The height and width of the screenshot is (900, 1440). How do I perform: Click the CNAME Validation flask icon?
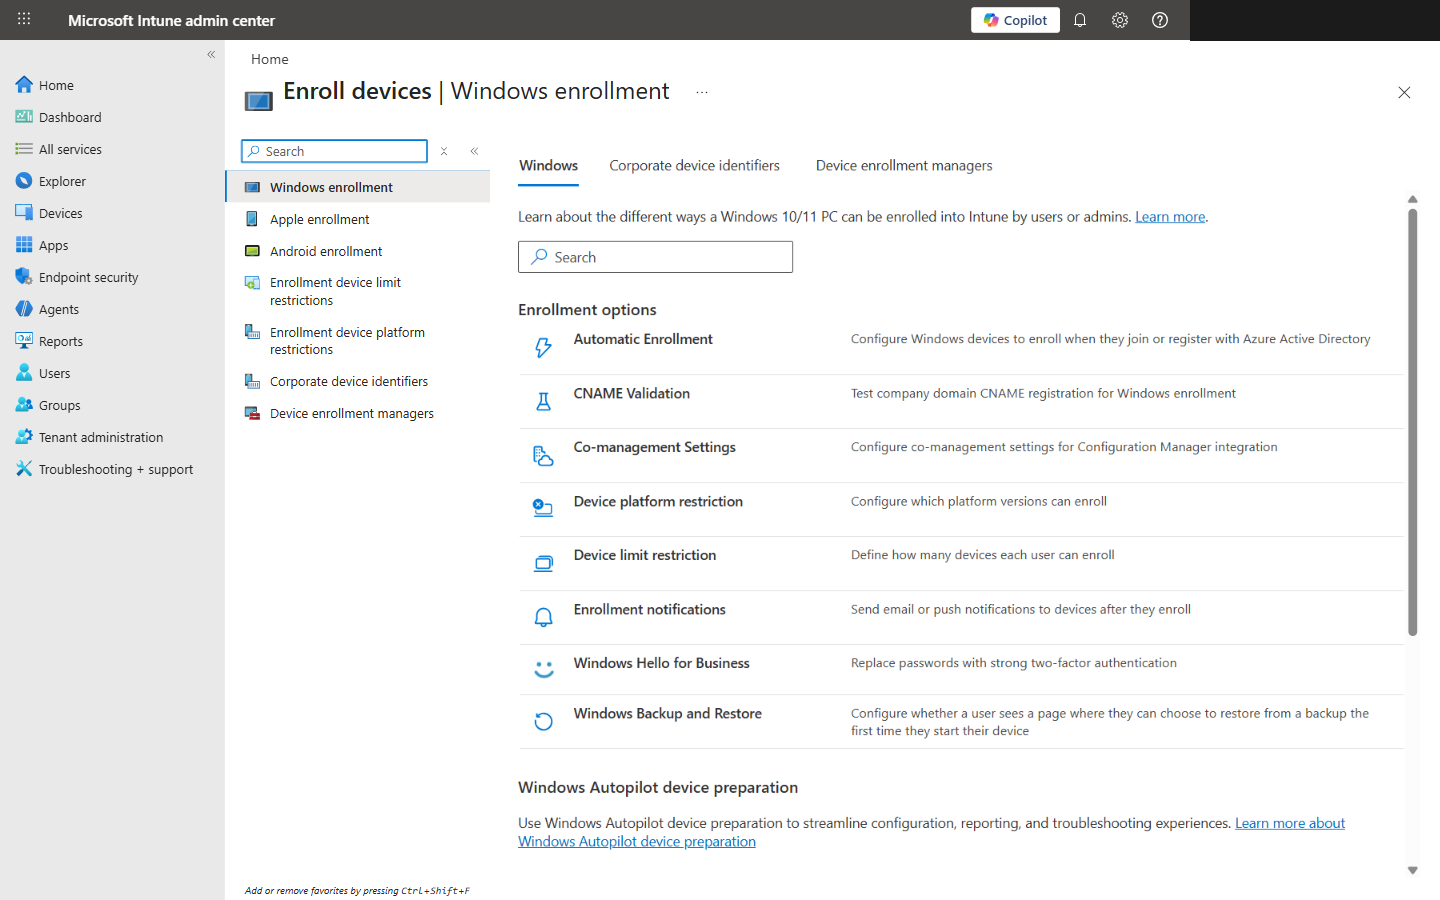tap(543, 401)
